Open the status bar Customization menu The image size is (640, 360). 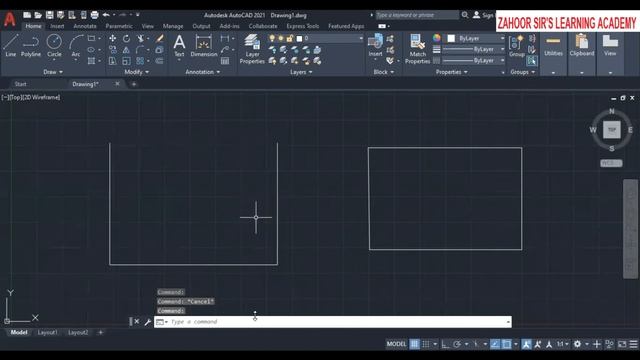(x=633, y=344)
